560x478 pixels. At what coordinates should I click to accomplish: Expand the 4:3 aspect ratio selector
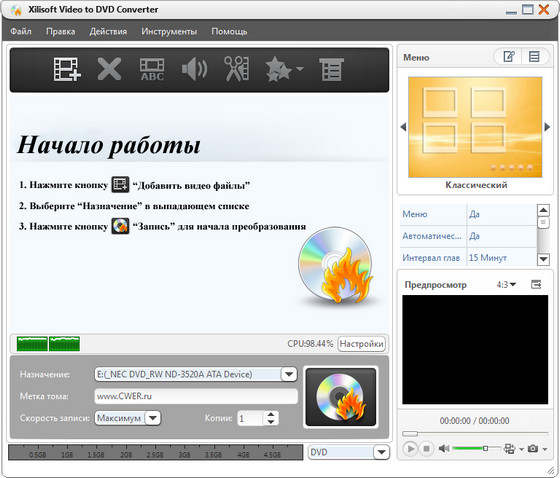click(506, 285)
